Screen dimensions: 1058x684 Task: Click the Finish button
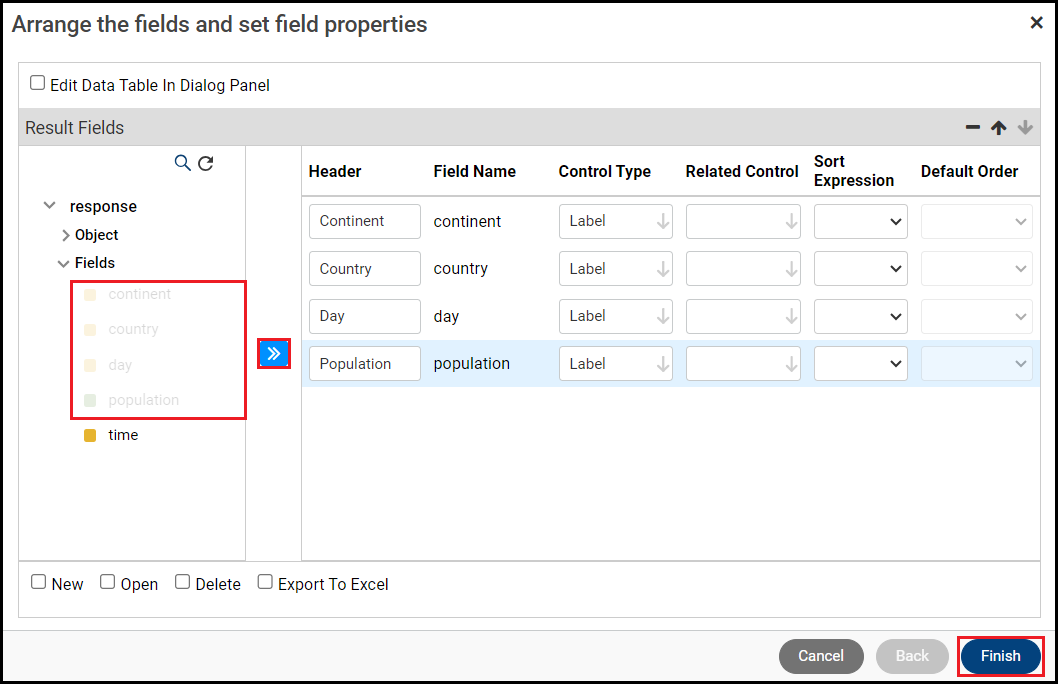click(1000, 656)
